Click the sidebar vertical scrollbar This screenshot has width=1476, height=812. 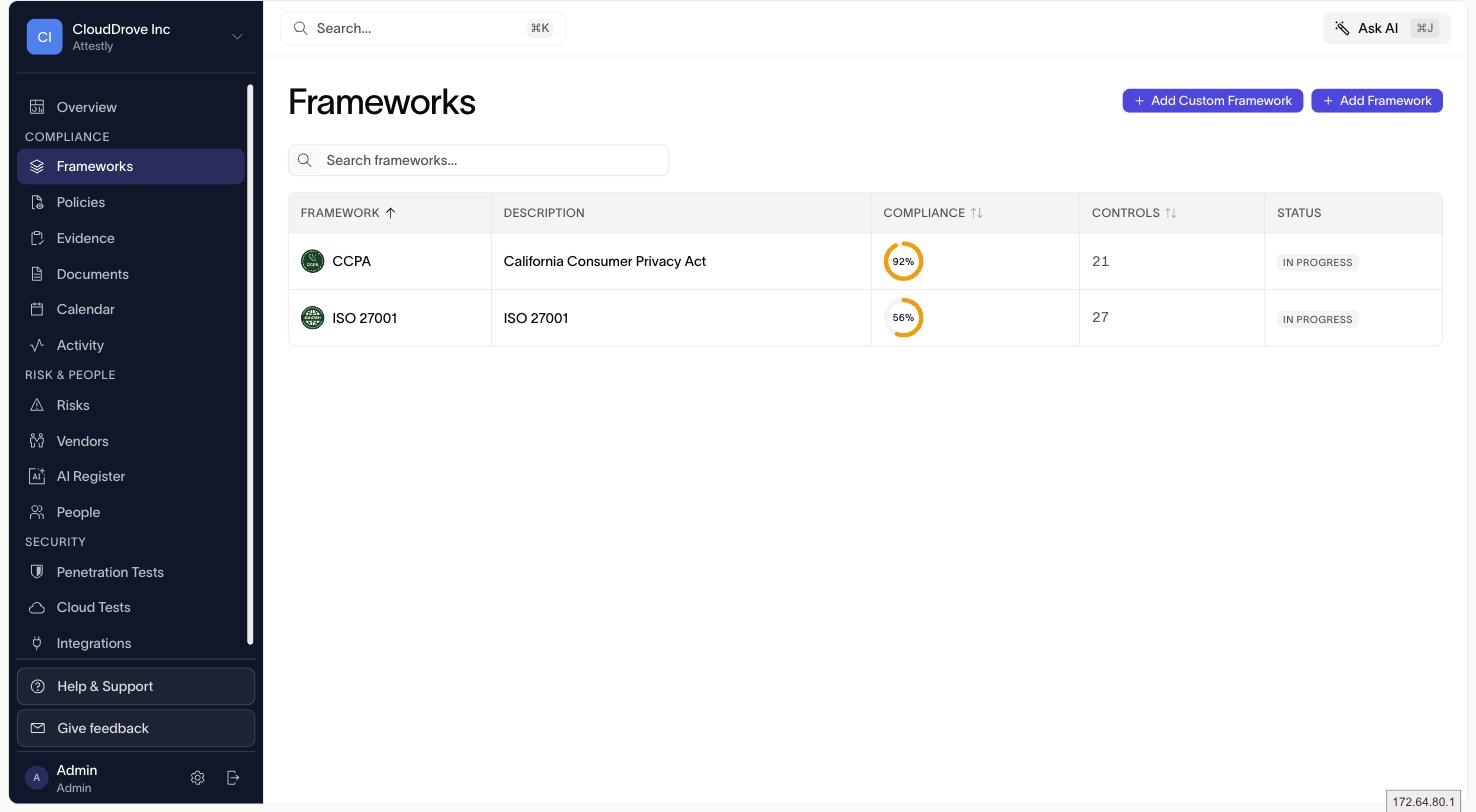tap(250, 365)
